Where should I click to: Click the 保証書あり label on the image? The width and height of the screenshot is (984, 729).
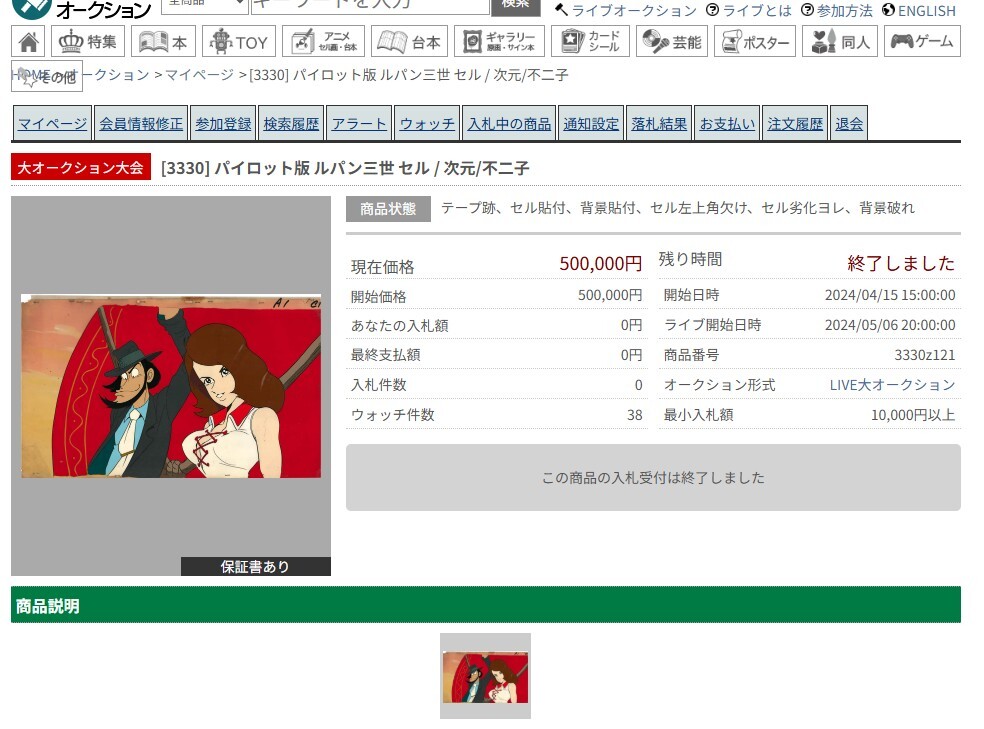point(255,567)
